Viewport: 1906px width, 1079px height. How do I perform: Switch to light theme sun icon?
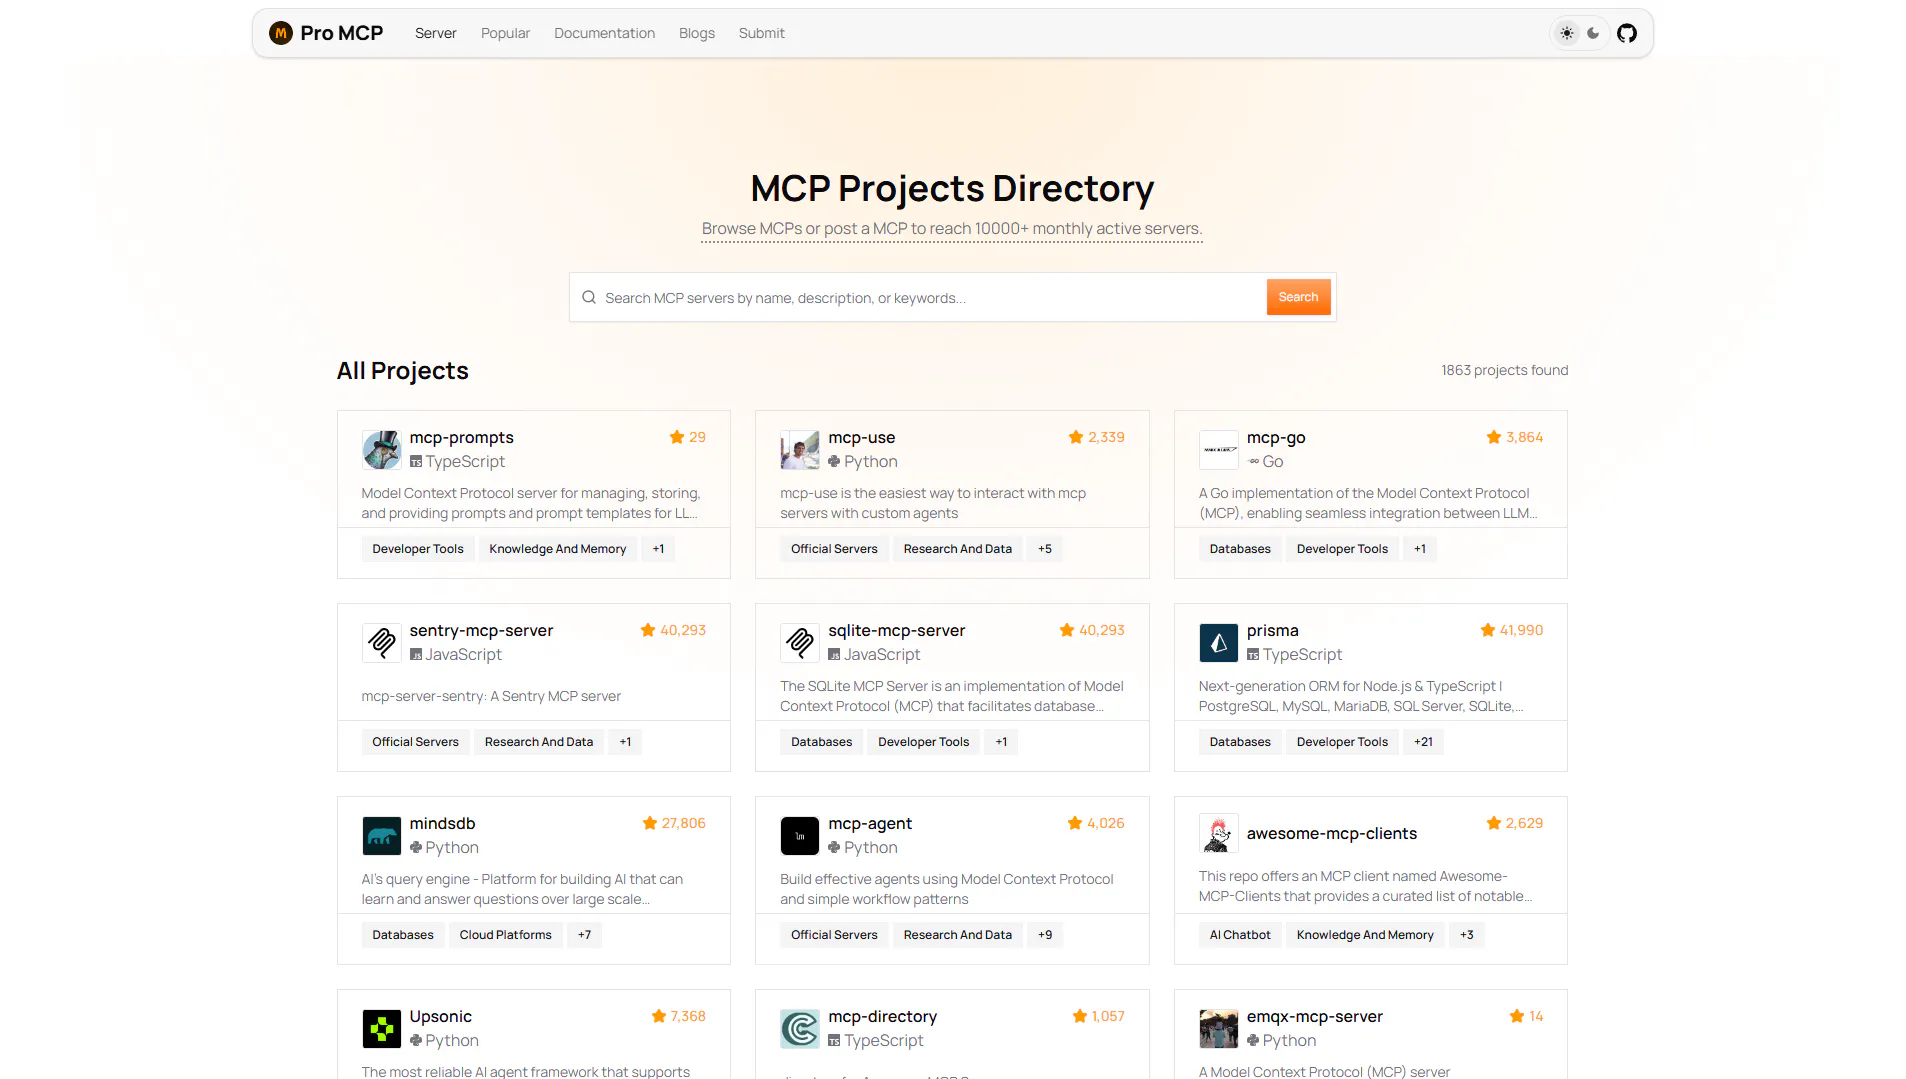pos(1567,33)
